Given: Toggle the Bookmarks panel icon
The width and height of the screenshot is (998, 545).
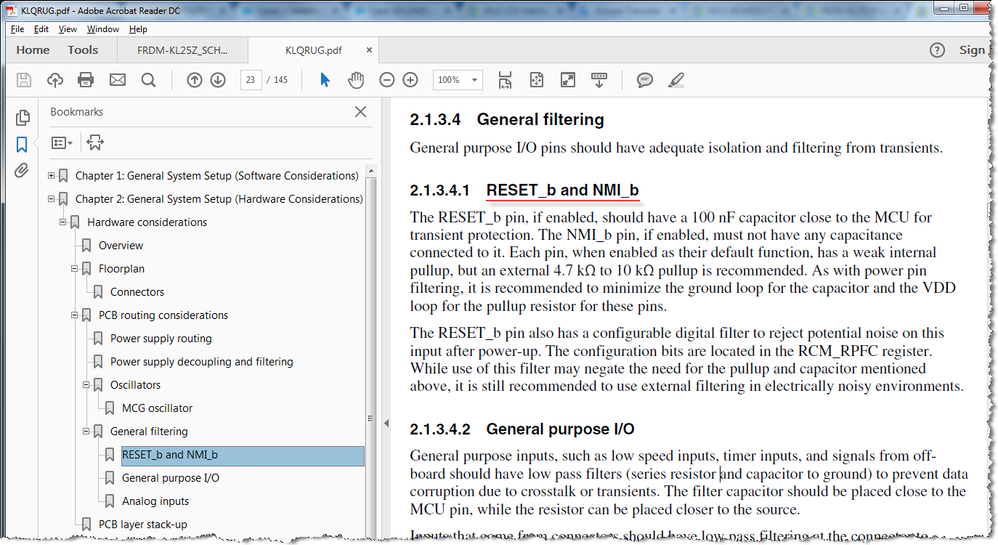Looking at the screenshot, I should click(x=22, y=145).
